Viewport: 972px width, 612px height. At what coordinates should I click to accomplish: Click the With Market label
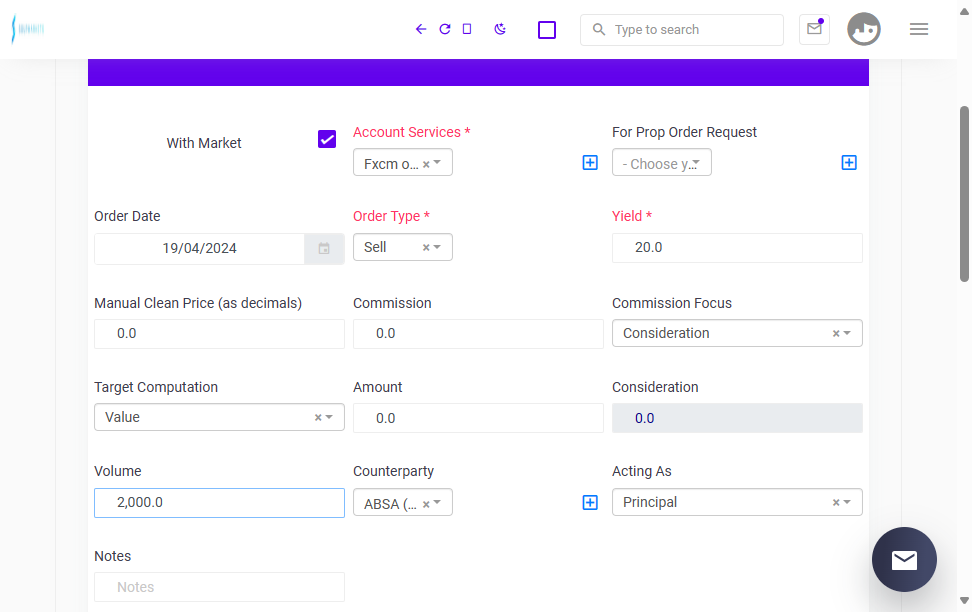203,143
